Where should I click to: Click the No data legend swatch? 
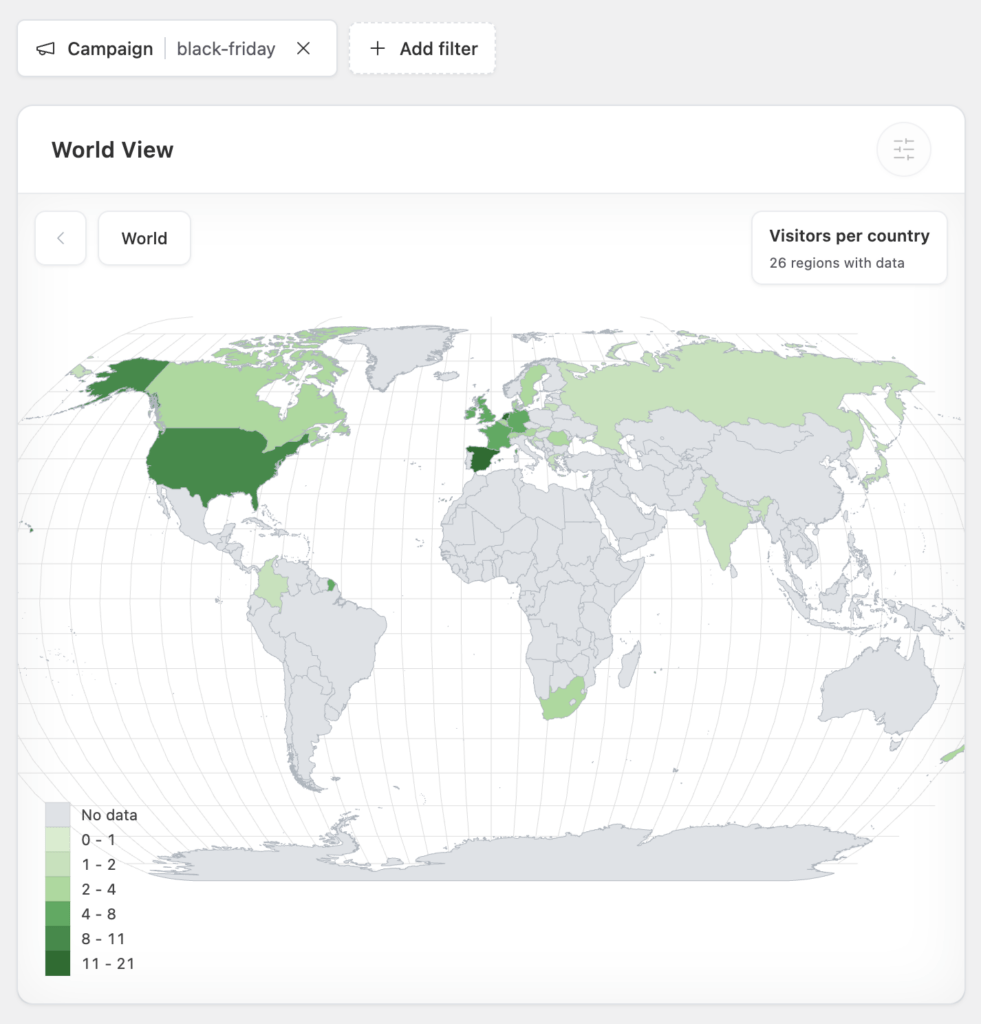(x=58, y=814)
